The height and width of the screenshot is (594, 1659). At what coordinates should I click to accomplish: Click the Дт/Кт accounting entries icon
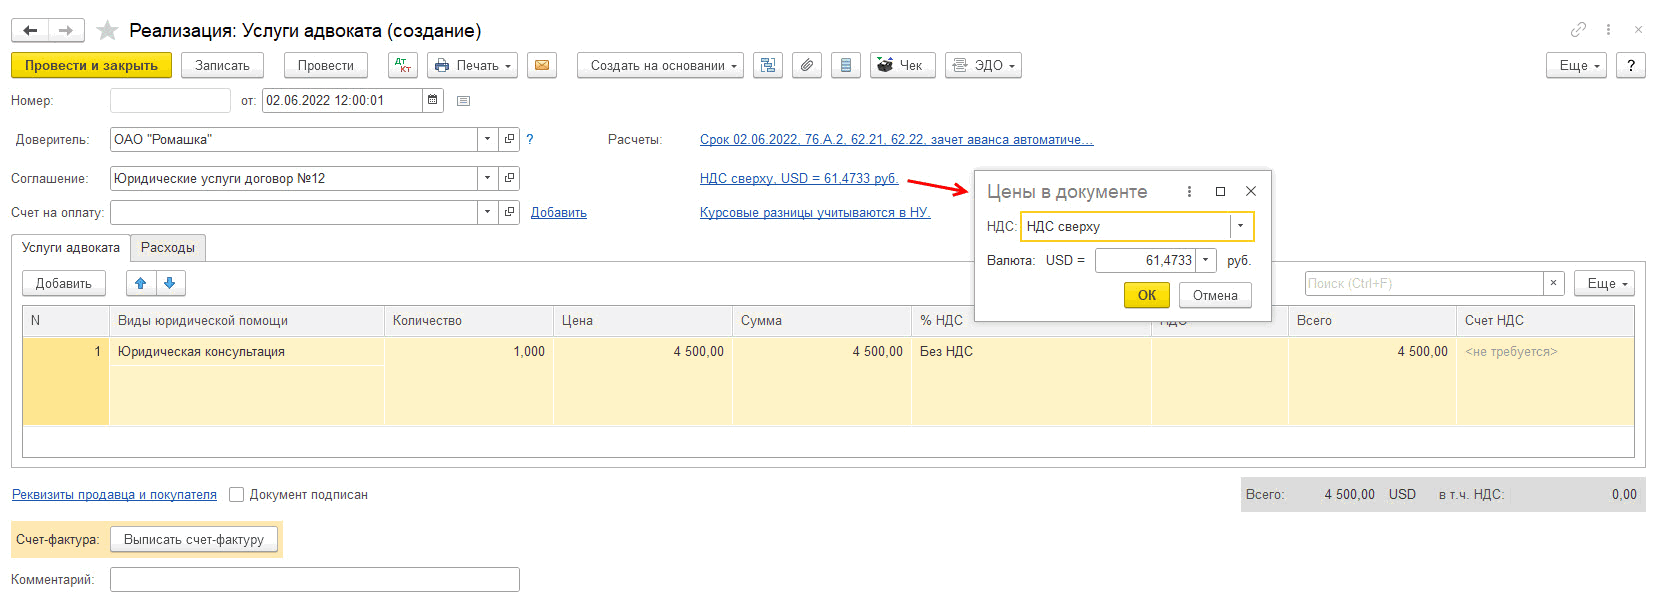403,66
